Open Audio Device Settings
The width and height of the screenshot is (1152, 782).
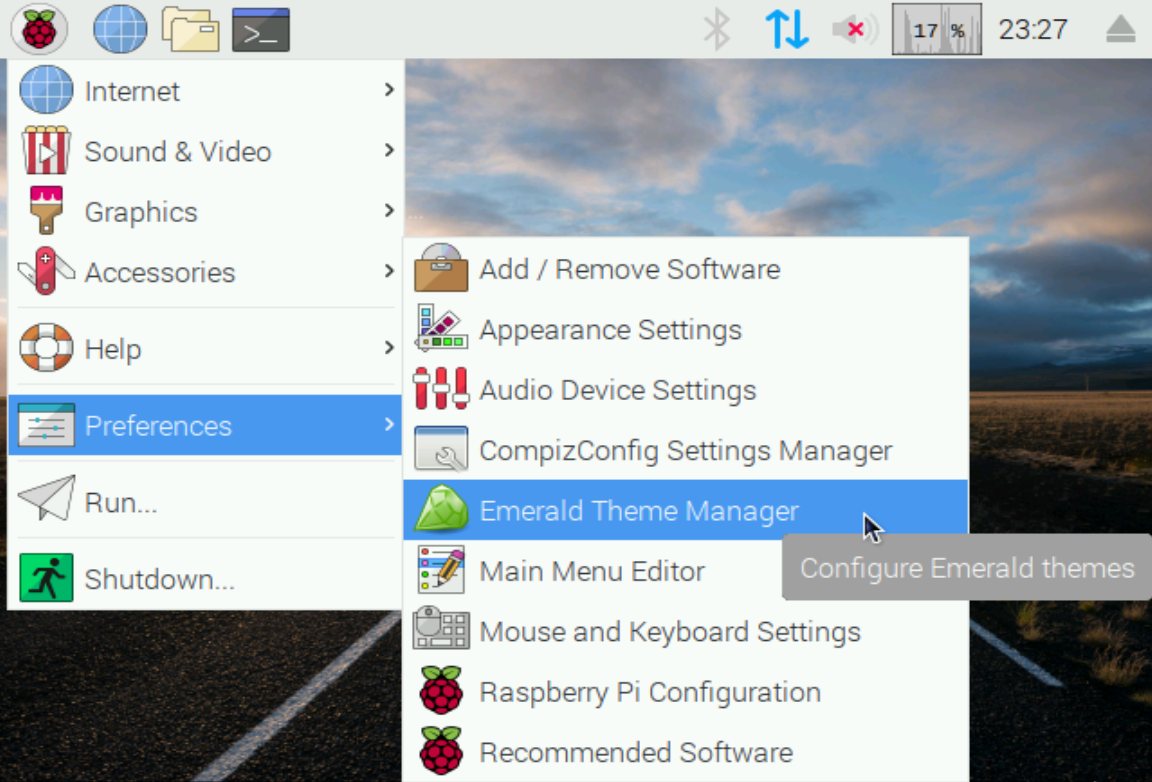click(x=685, y=390)
